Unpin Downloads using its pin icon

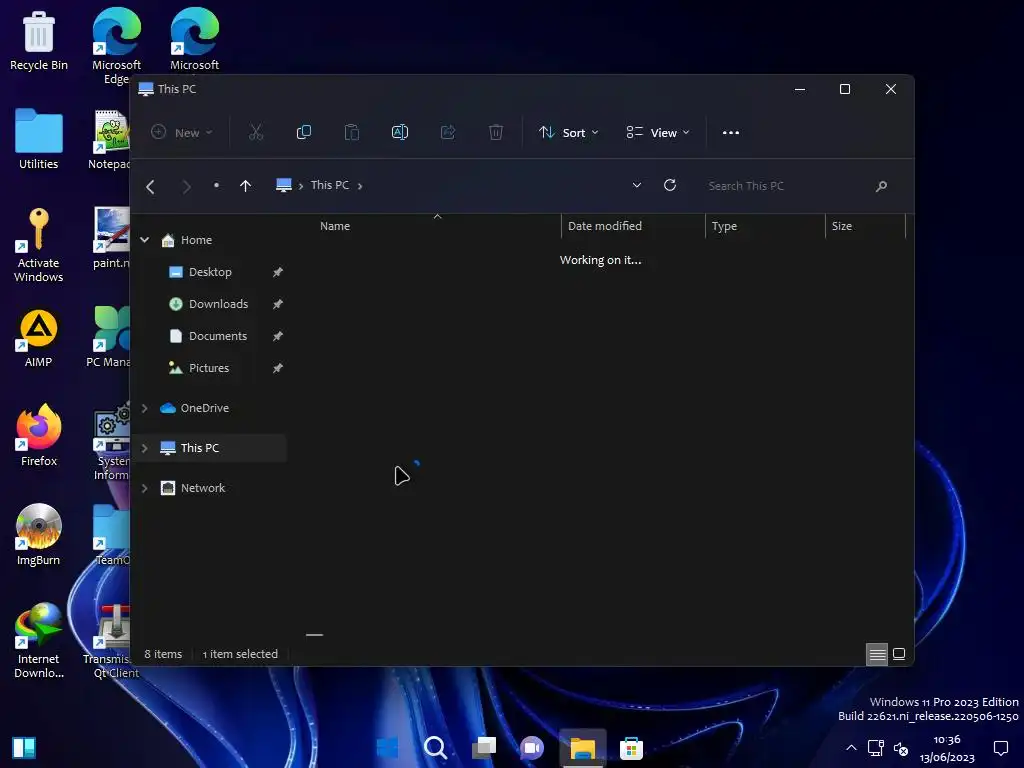(x=278, y=304)
